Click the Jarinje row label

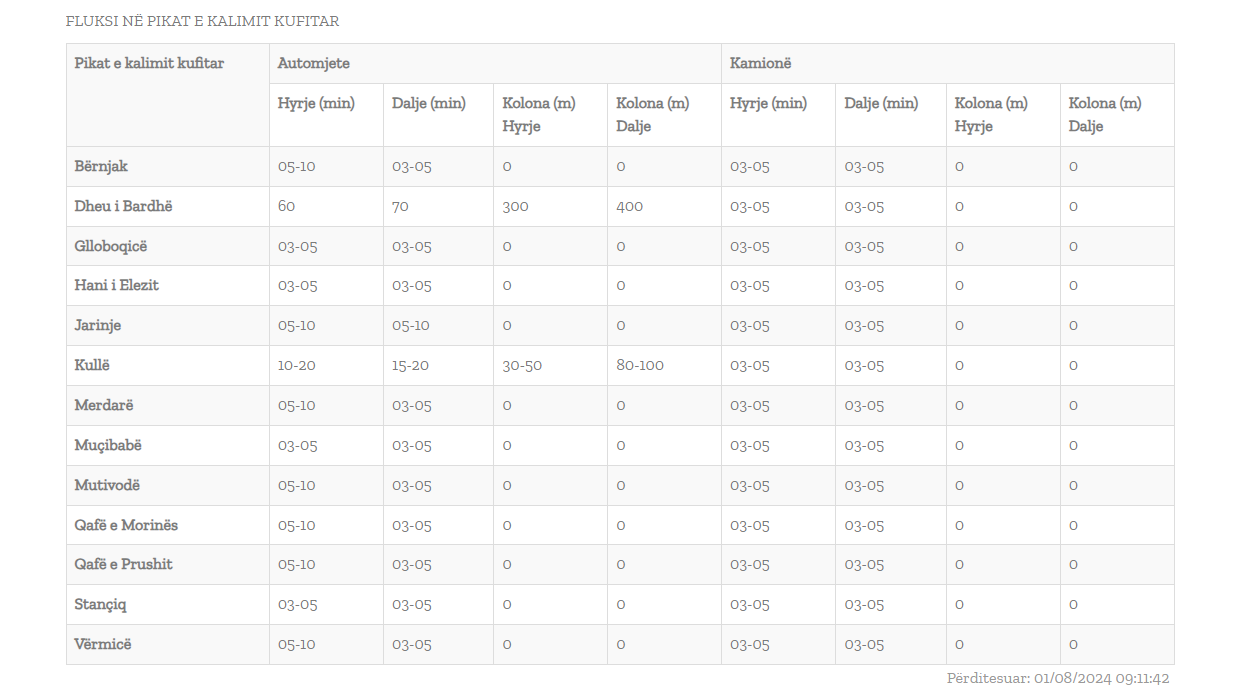98,325
